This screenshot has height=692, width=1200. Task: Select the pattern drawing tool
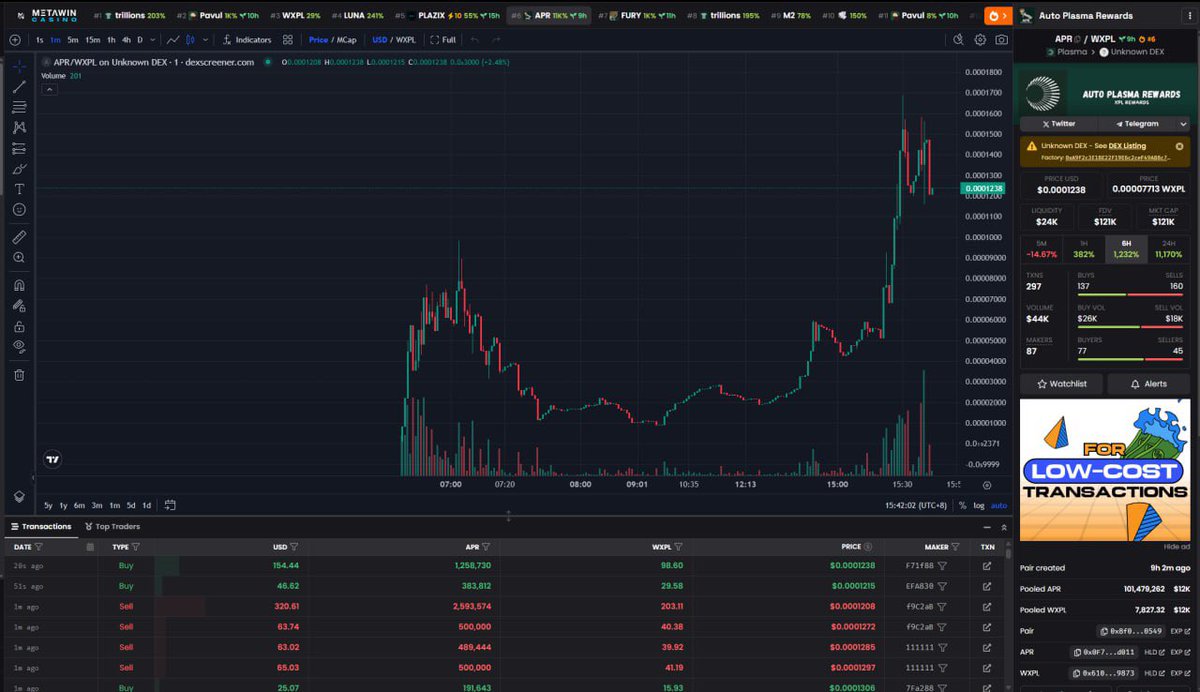tap(19, 128)
